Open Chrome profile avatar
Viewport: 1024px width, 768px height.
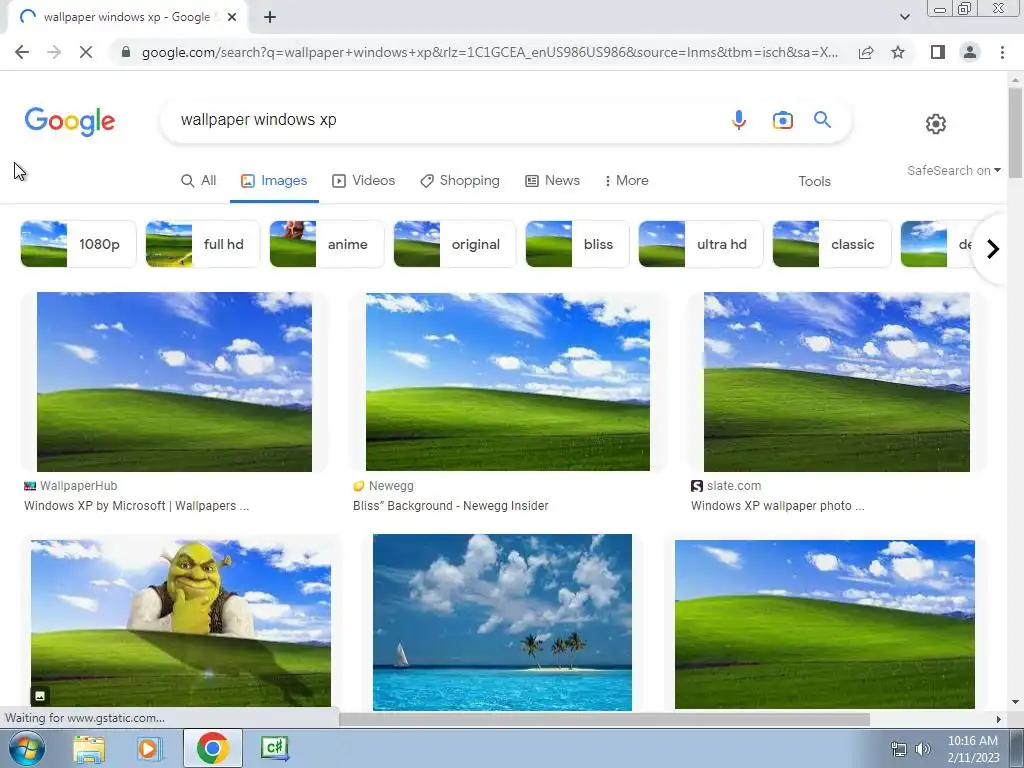click(x=970, y=52)
